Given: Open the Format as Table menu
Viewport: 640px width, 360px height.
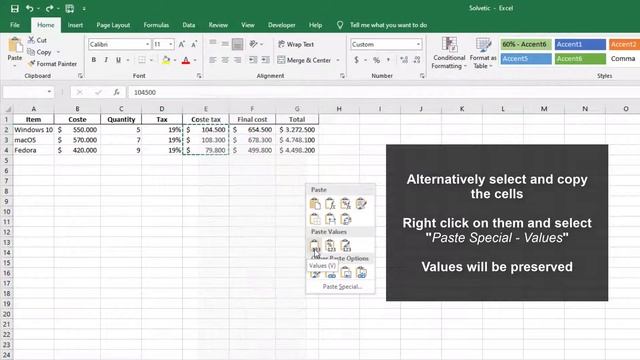Looking at the screenshot, I should click(483, 53).
